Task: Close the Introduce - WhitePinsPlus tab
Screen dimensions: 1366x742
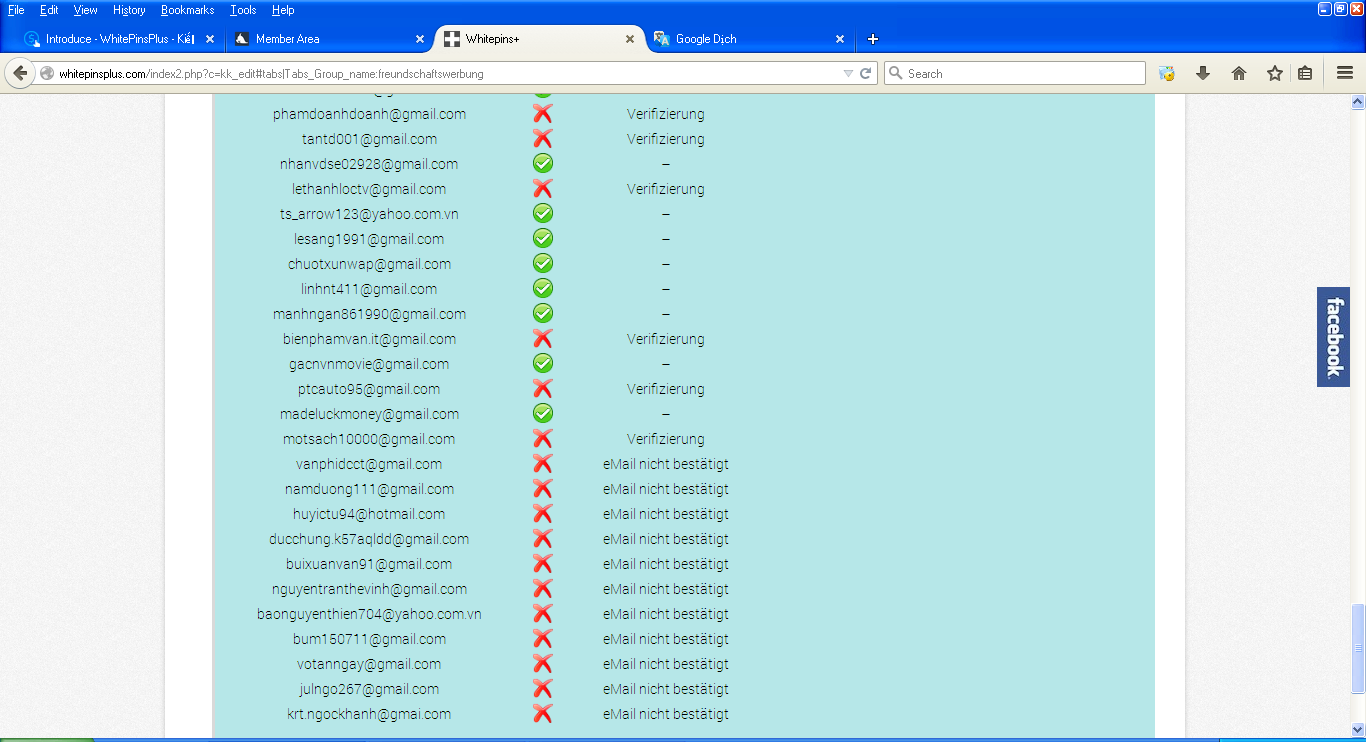Action: click(210, 39)
